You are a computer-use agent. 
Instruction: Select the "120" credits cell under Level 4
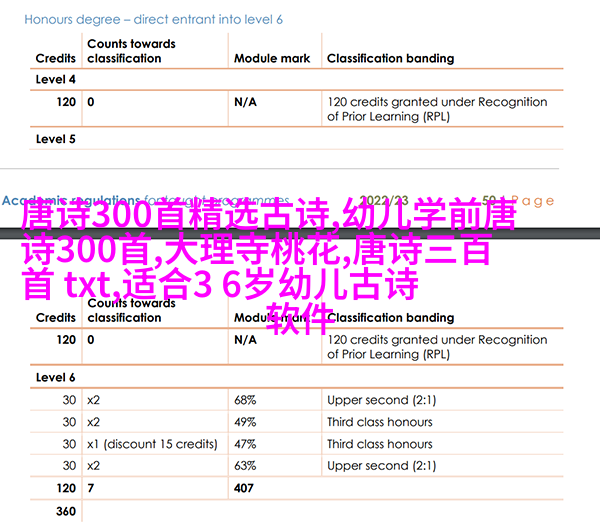point(66,102)
